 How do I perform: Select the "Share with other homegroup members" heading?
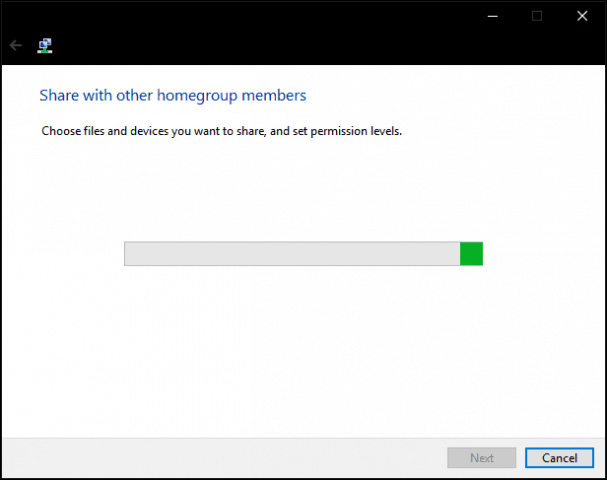pos(173,96)
